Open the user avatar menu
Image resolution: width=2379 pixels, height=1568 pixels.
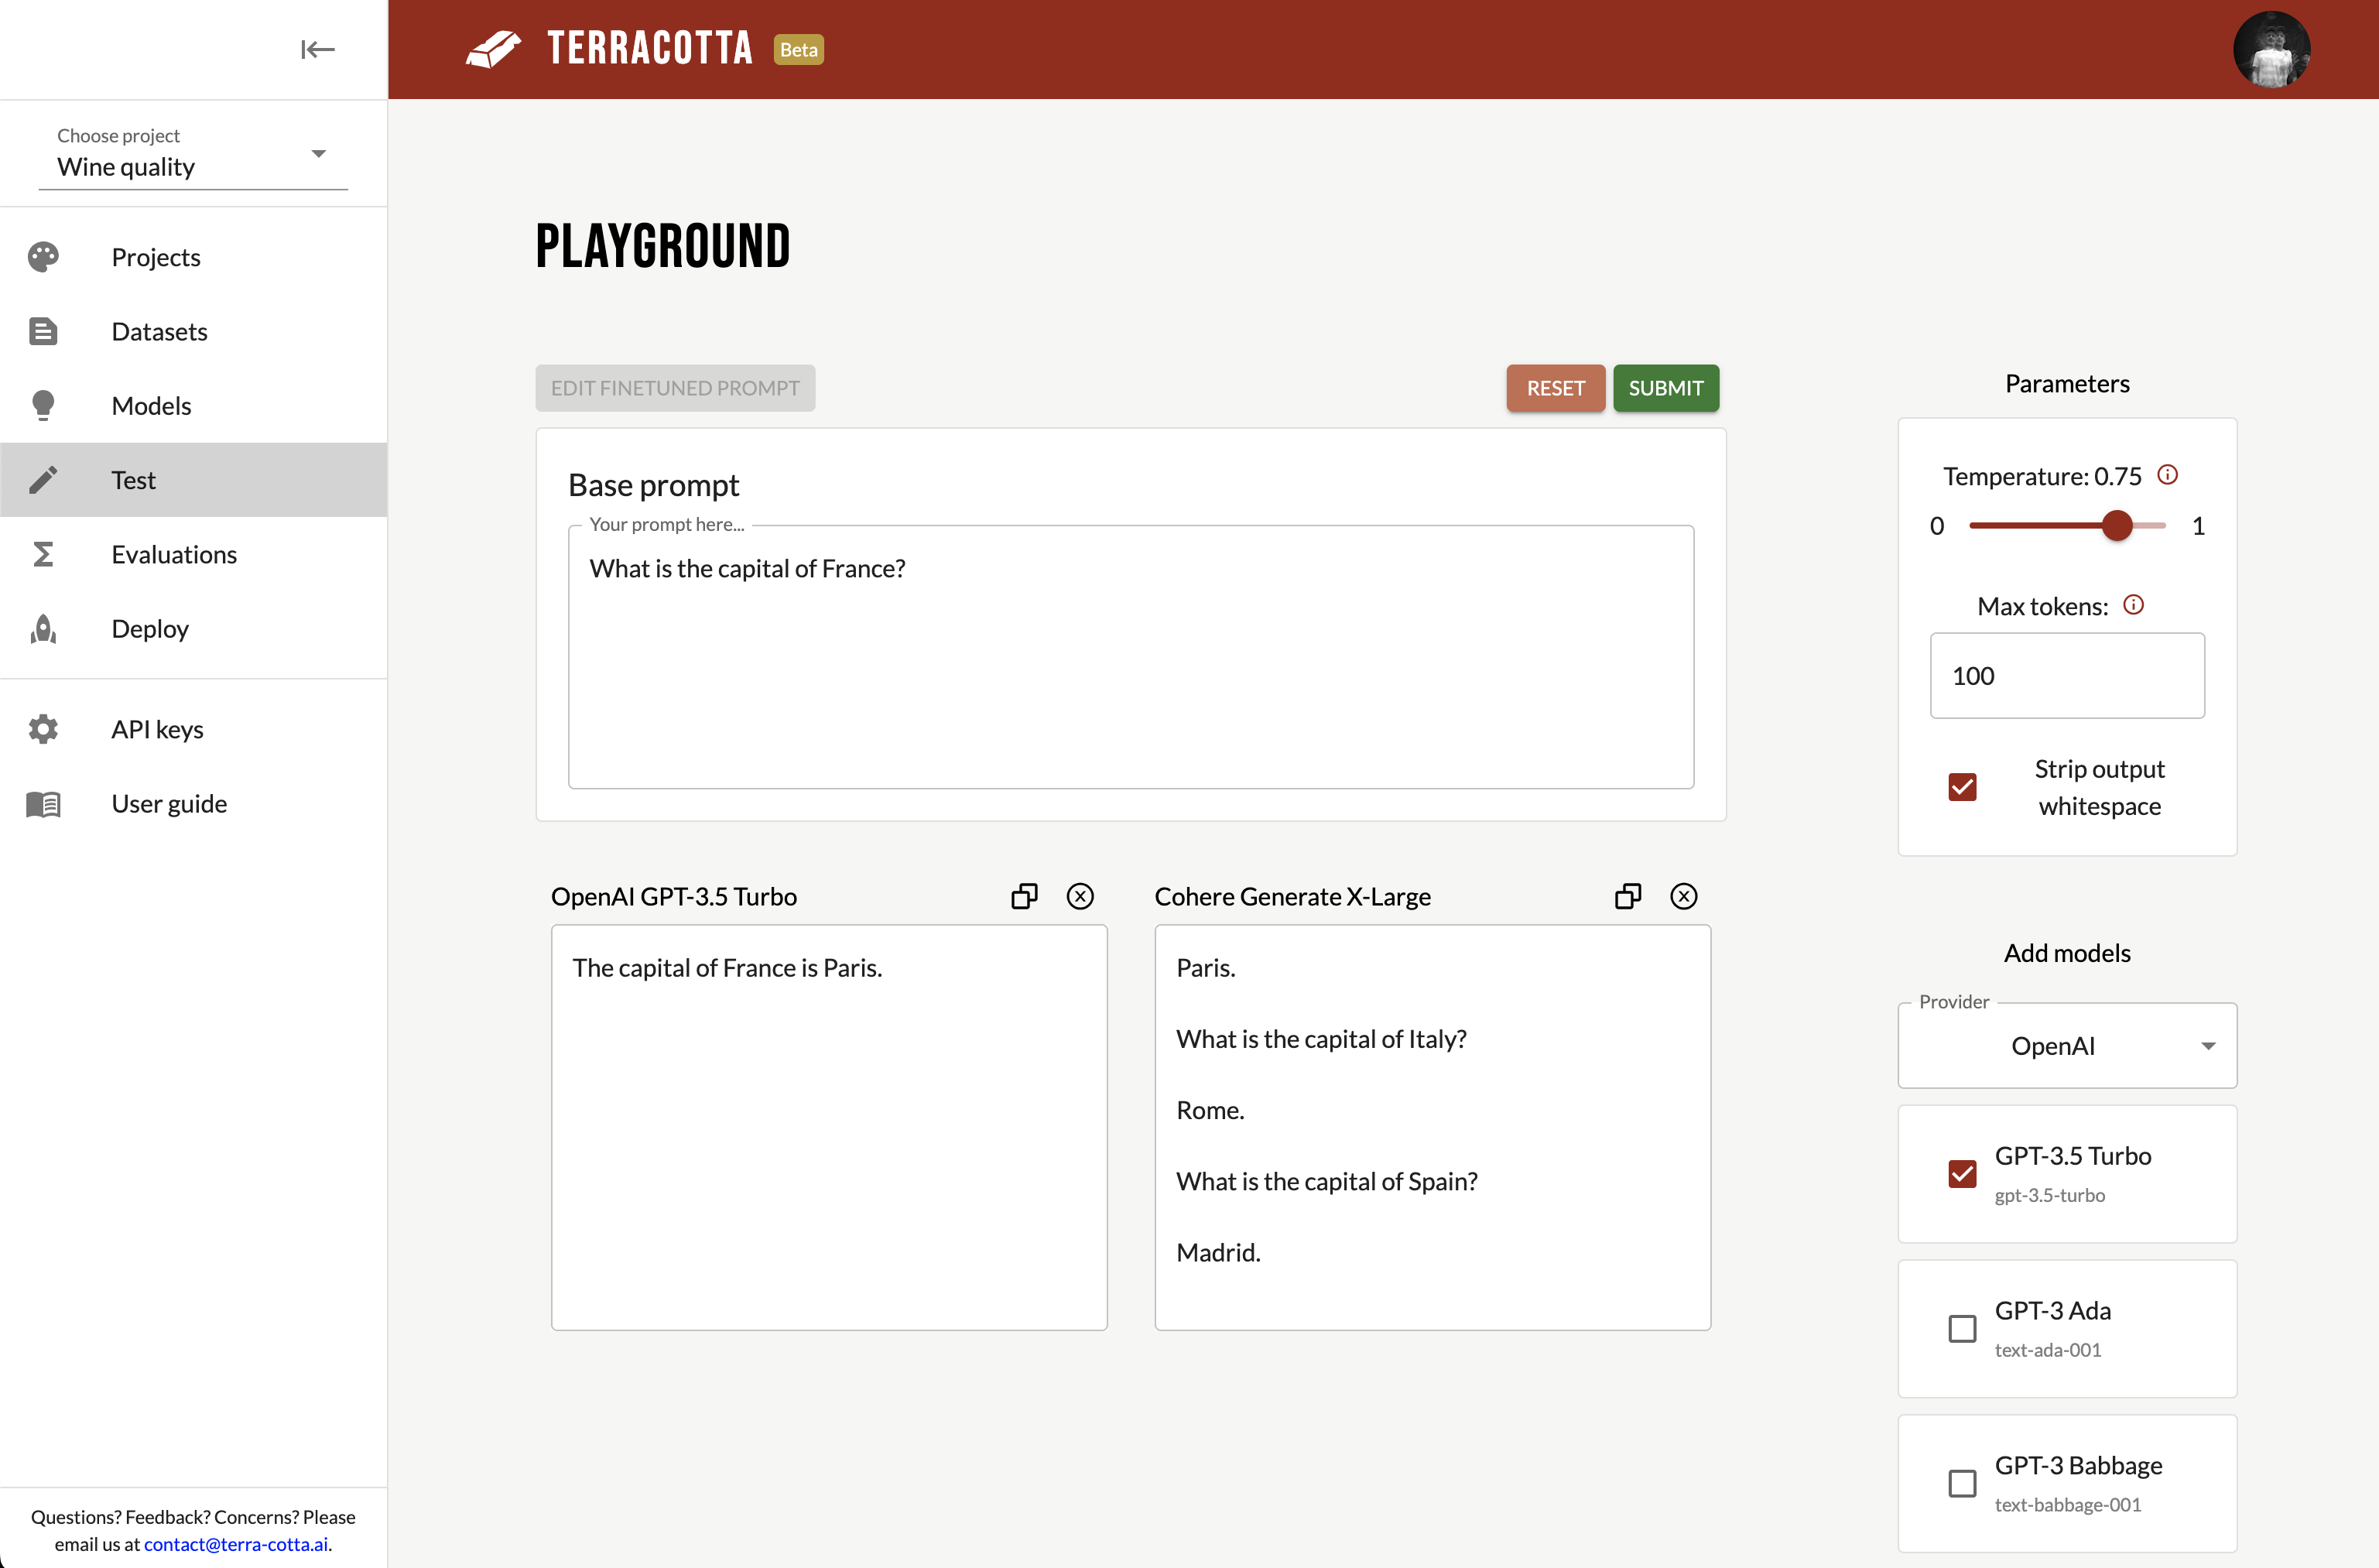(2271, 49)
